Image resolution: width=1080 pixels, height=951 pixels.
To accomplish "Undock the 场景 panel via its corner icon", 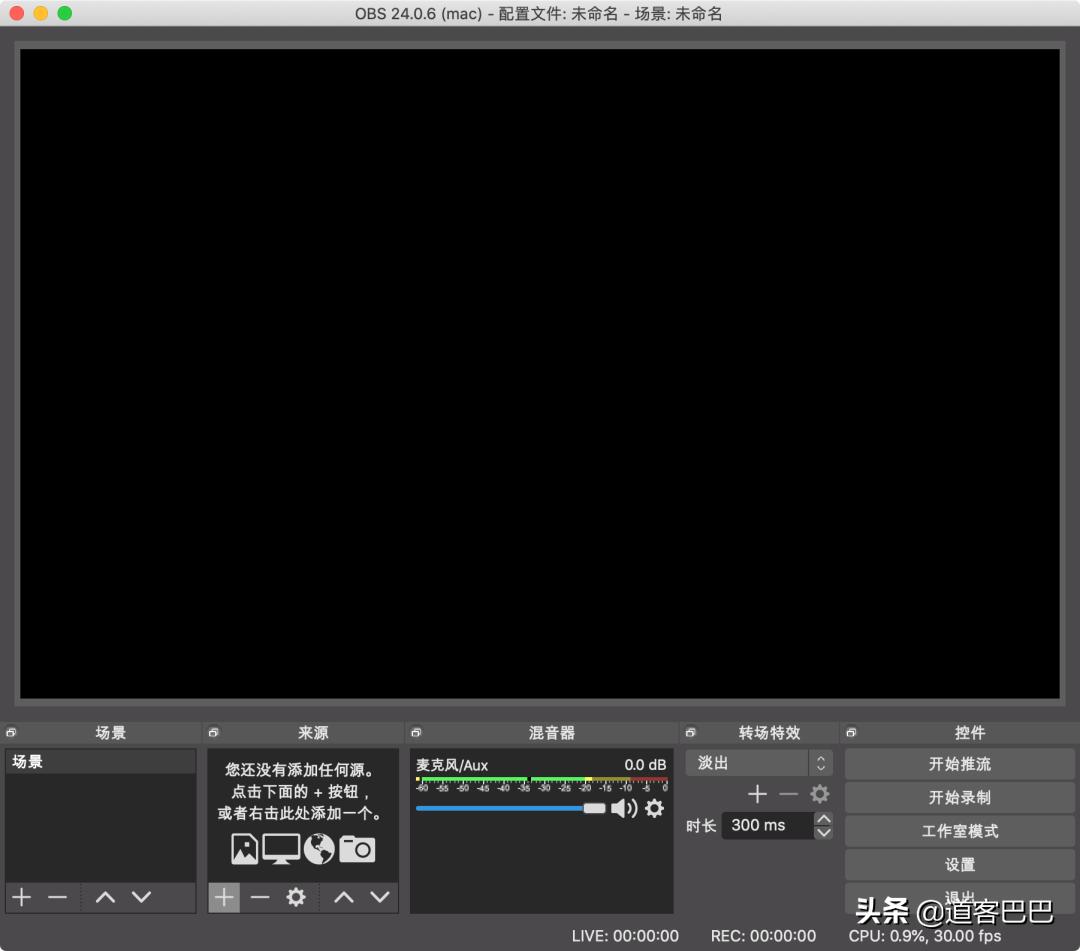I will [x=13, y=732].
